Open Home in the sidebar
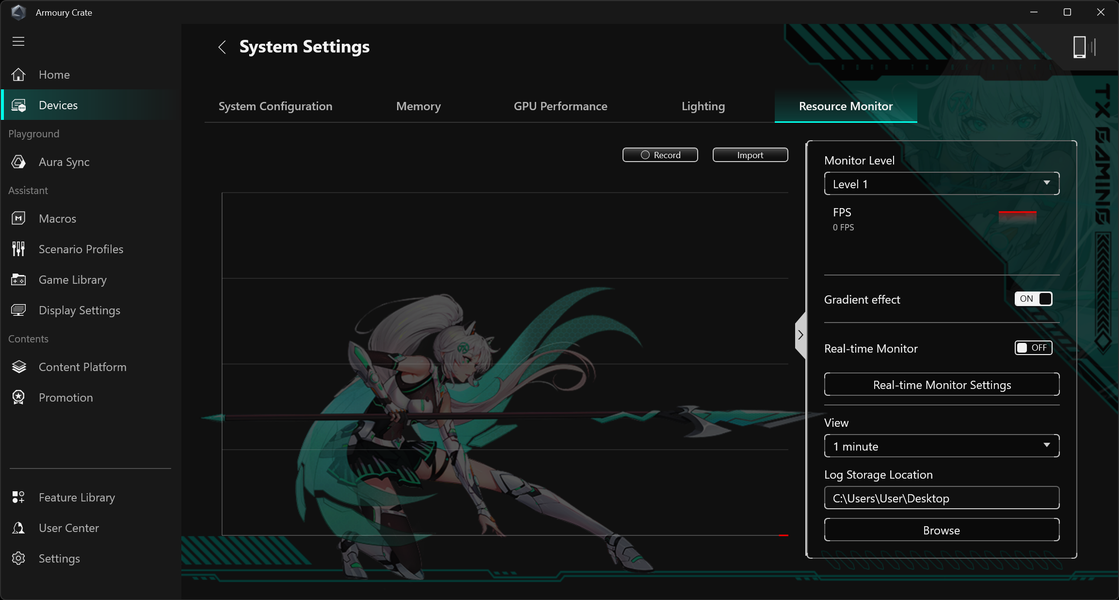1119x600 pixels. tap(54, 75)
